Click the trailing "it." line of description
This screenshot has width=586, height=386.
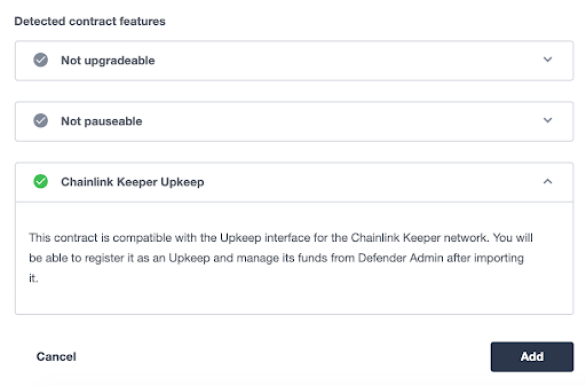click(34, 278)
